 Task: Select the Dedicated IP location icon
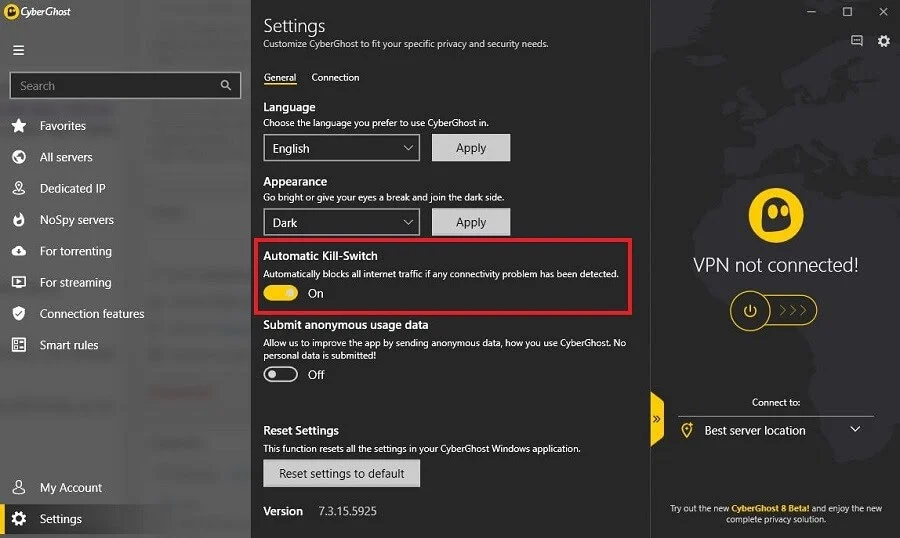pos(18,188)
